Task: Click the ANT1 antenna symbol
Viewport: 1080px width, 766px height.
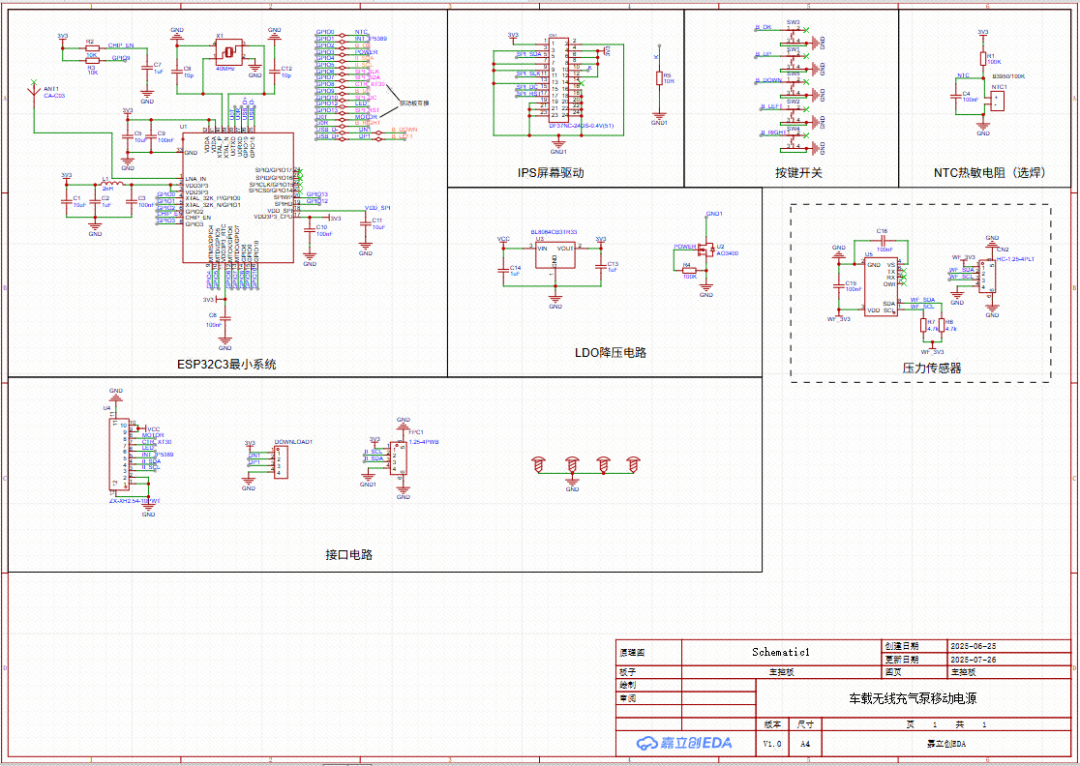Action: point(35,87)
